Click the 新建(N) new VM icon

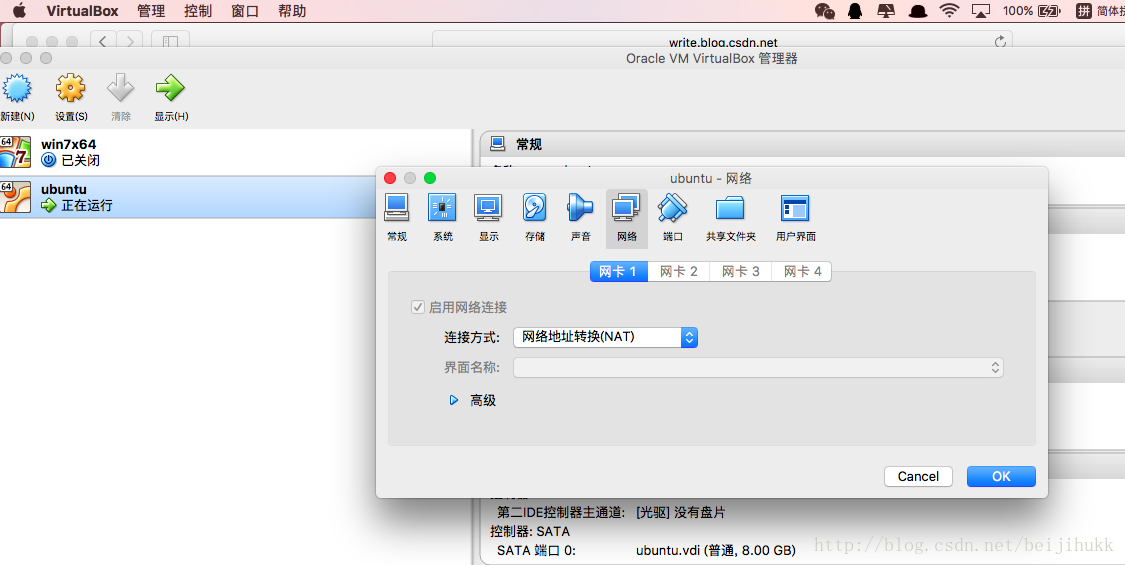click(17, 89)
